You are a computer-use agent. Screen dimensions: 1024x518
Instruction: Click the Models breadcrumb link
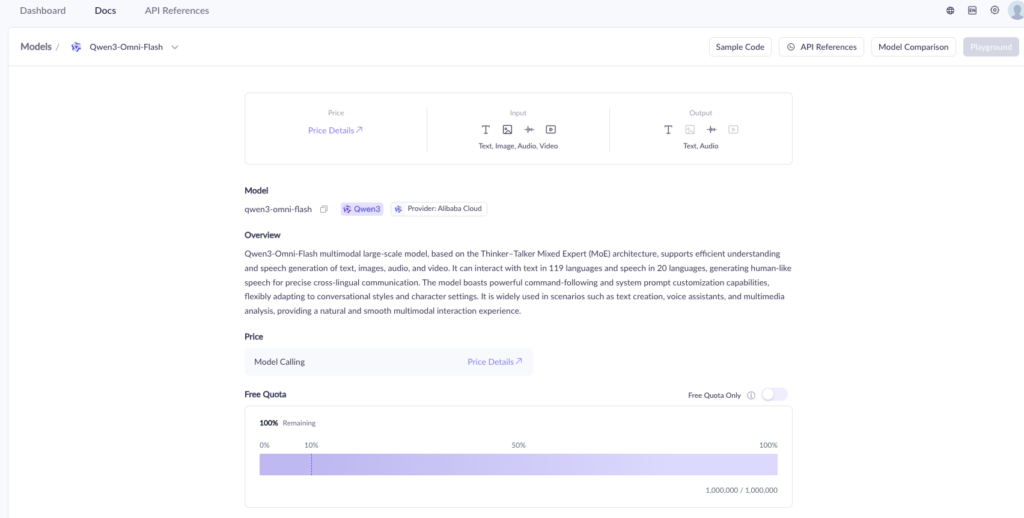(36, 47)
